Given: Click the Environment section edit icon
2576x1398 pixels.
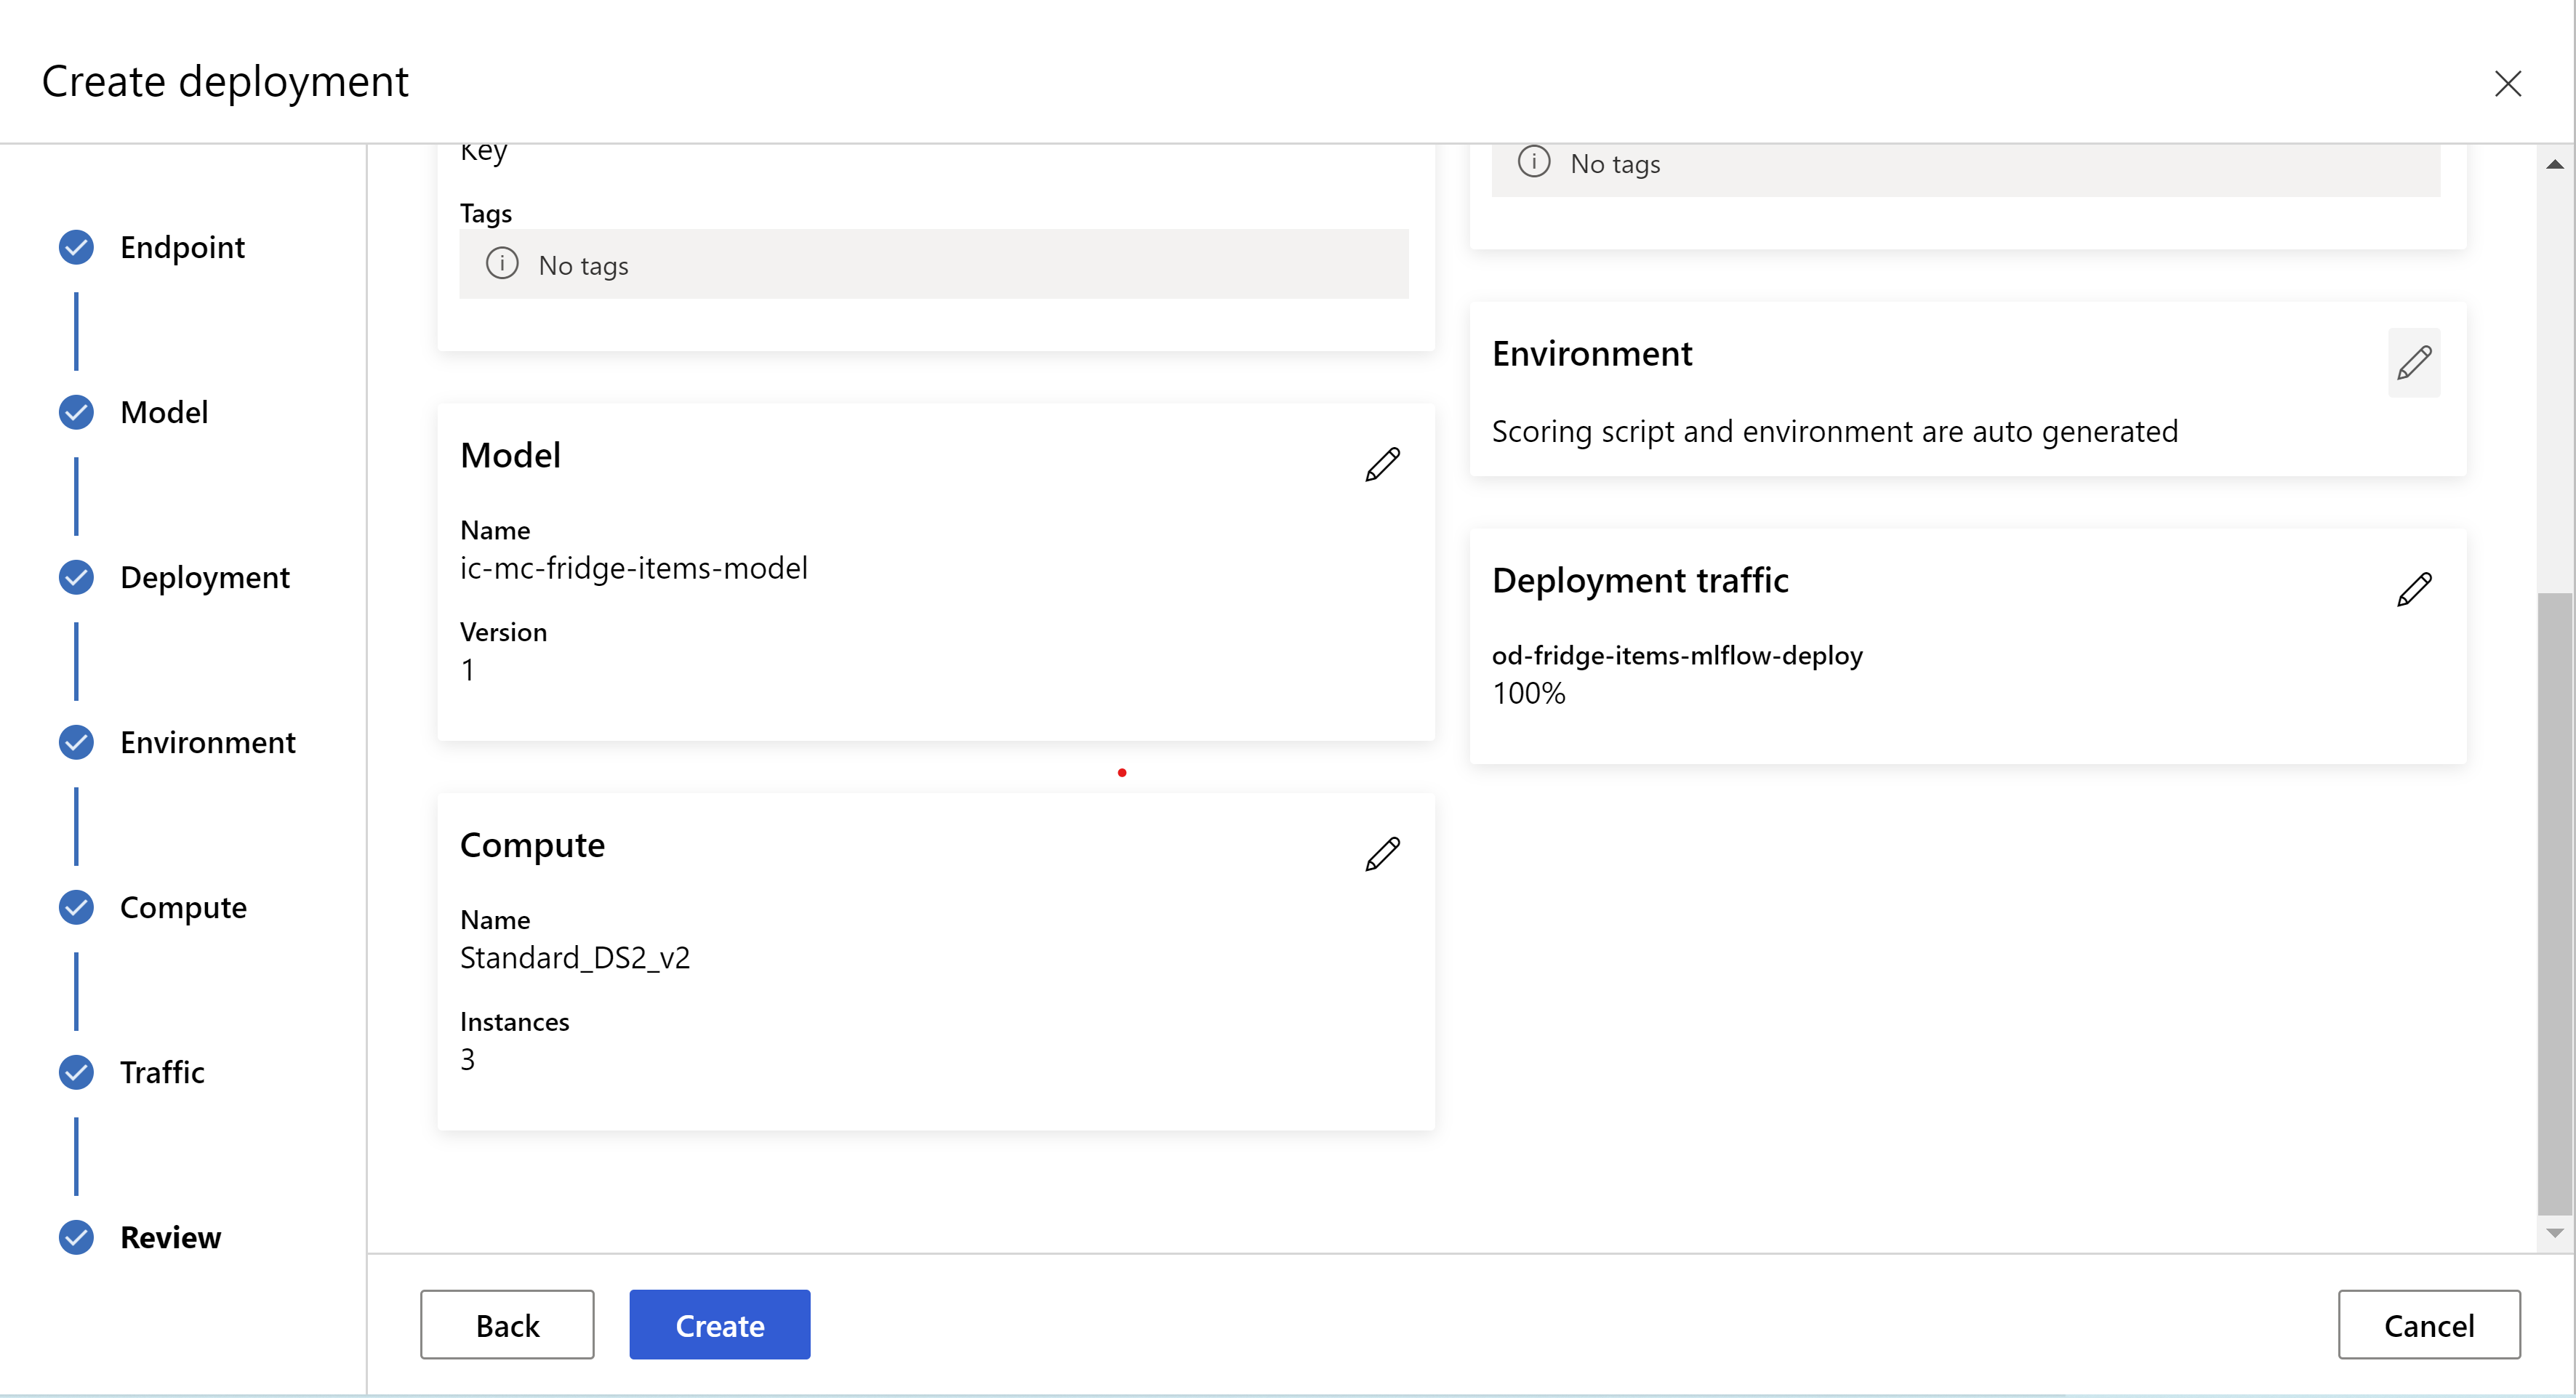Looking at the screenshot, I should coord(2411,361).
